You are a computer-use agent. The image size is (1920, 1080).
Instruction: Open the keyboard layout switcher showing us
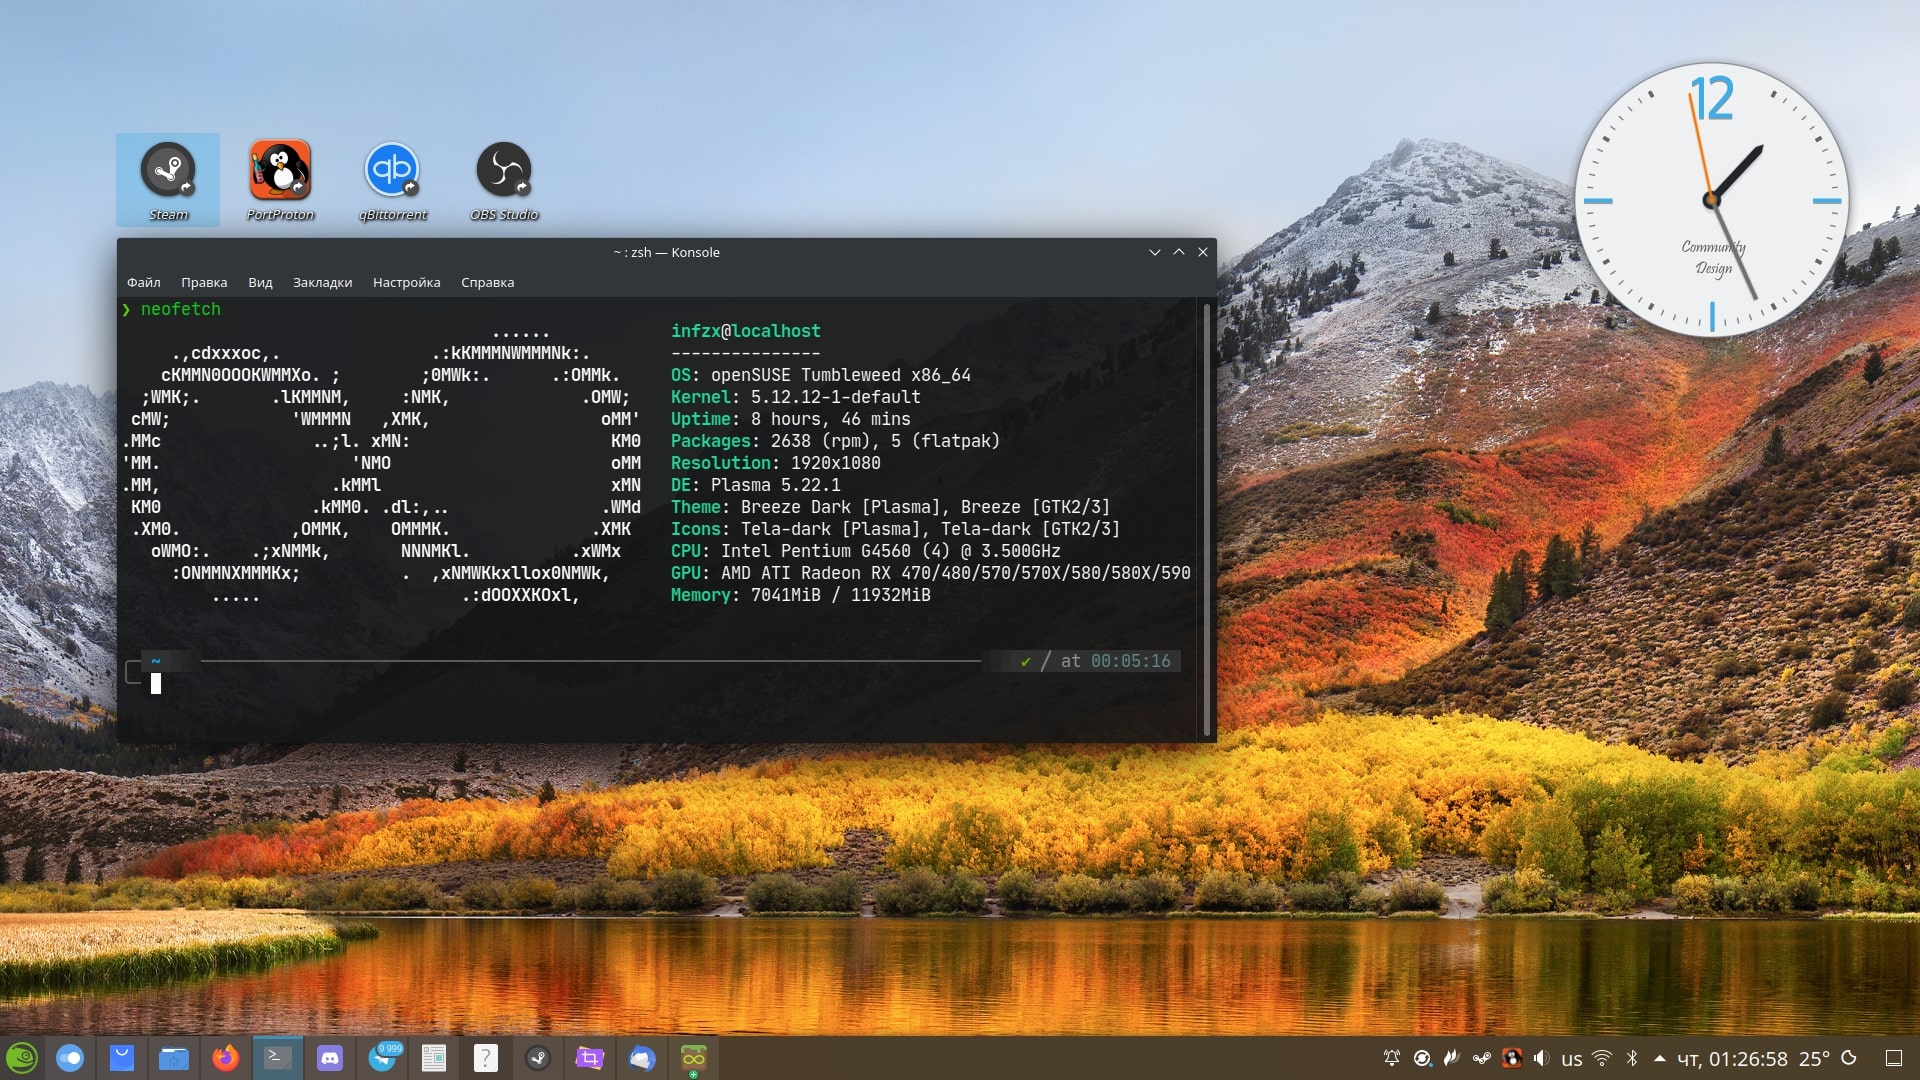pos(1572,1056)
